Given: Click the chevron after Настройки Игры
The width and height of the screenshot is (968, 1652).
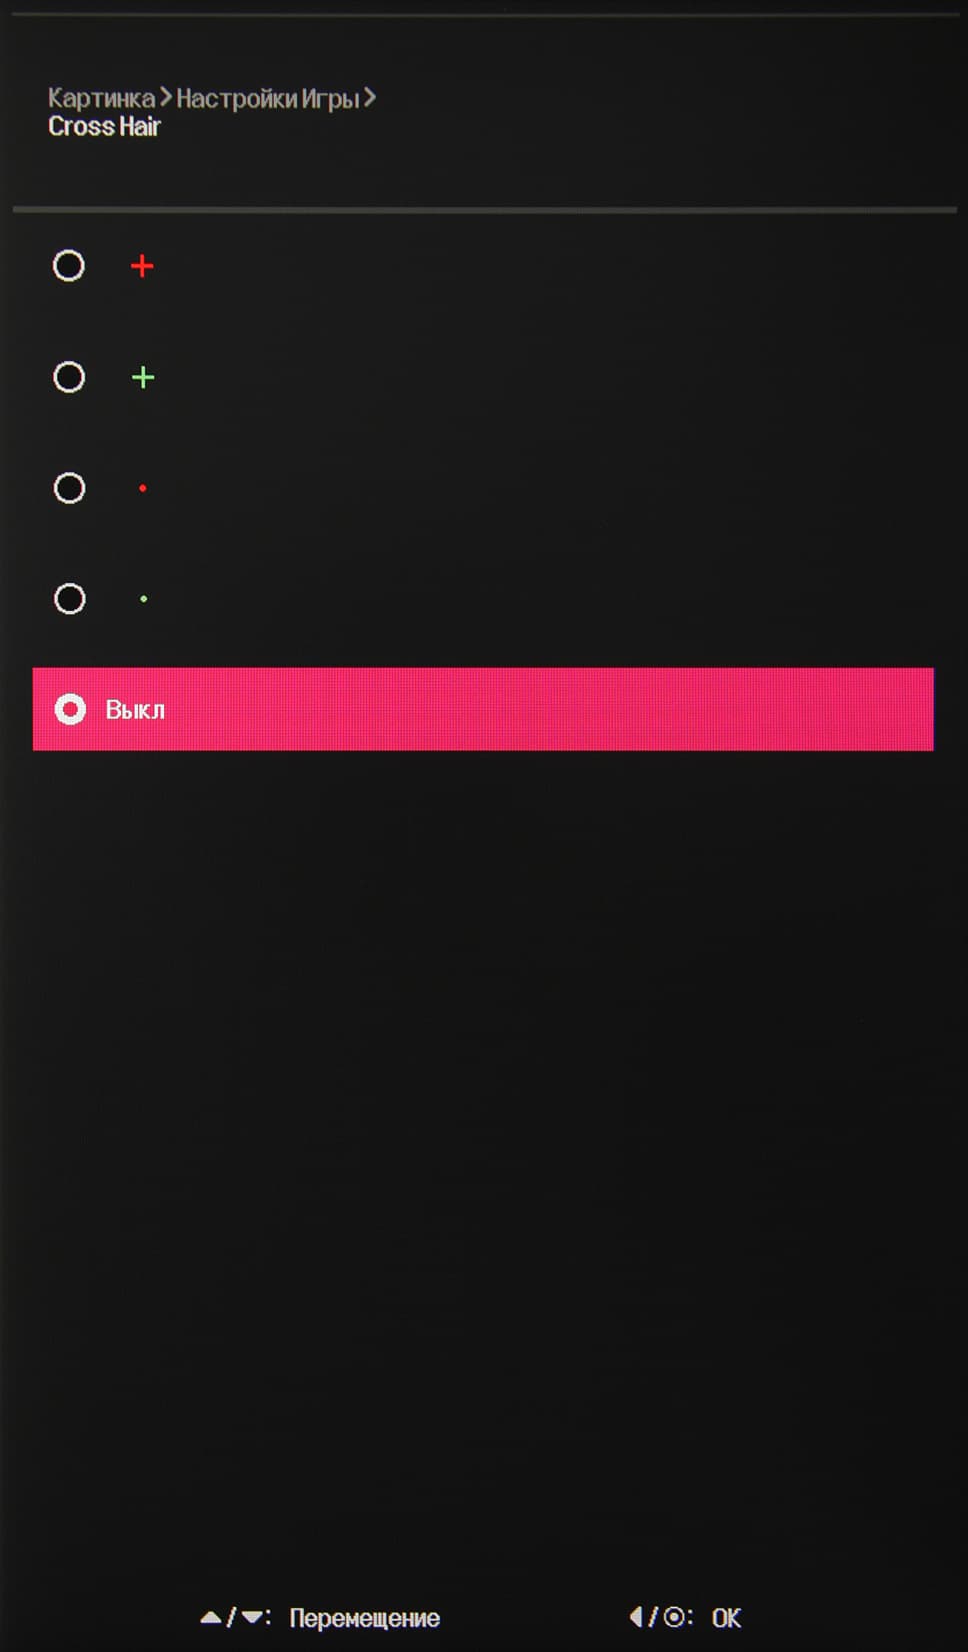Looking at the screenshot, I should pos(370,98).
